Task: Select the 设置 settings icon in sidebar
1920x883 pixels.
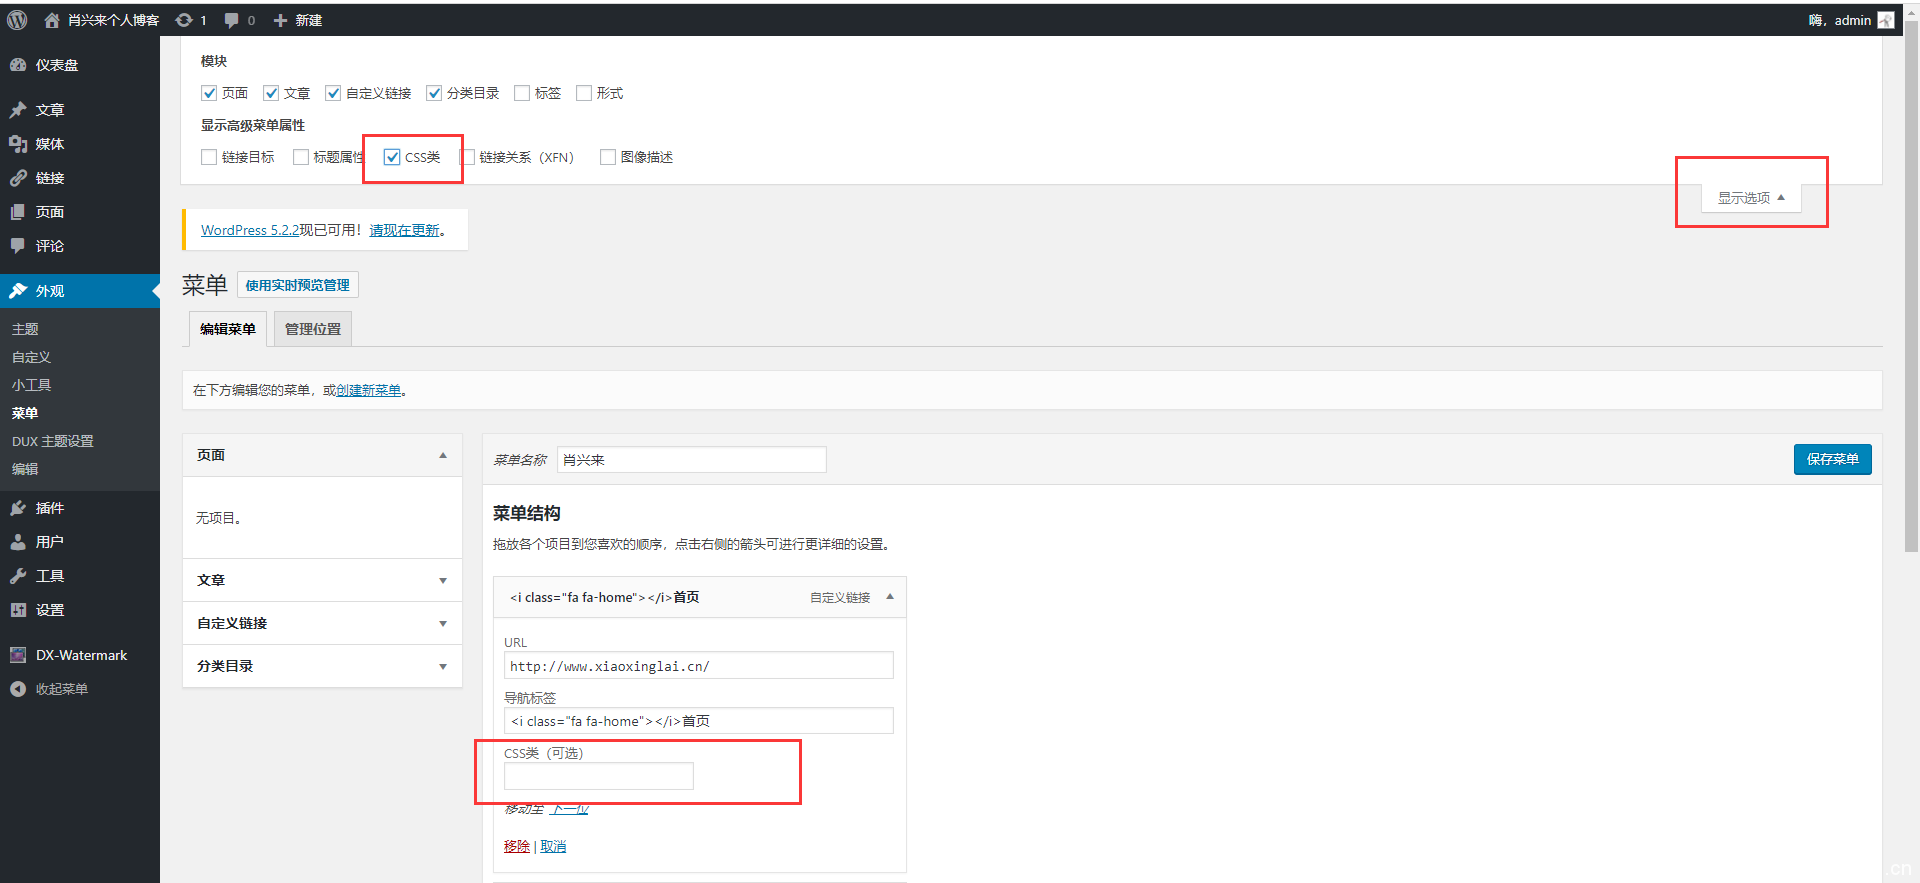Action: pos(18,610)
